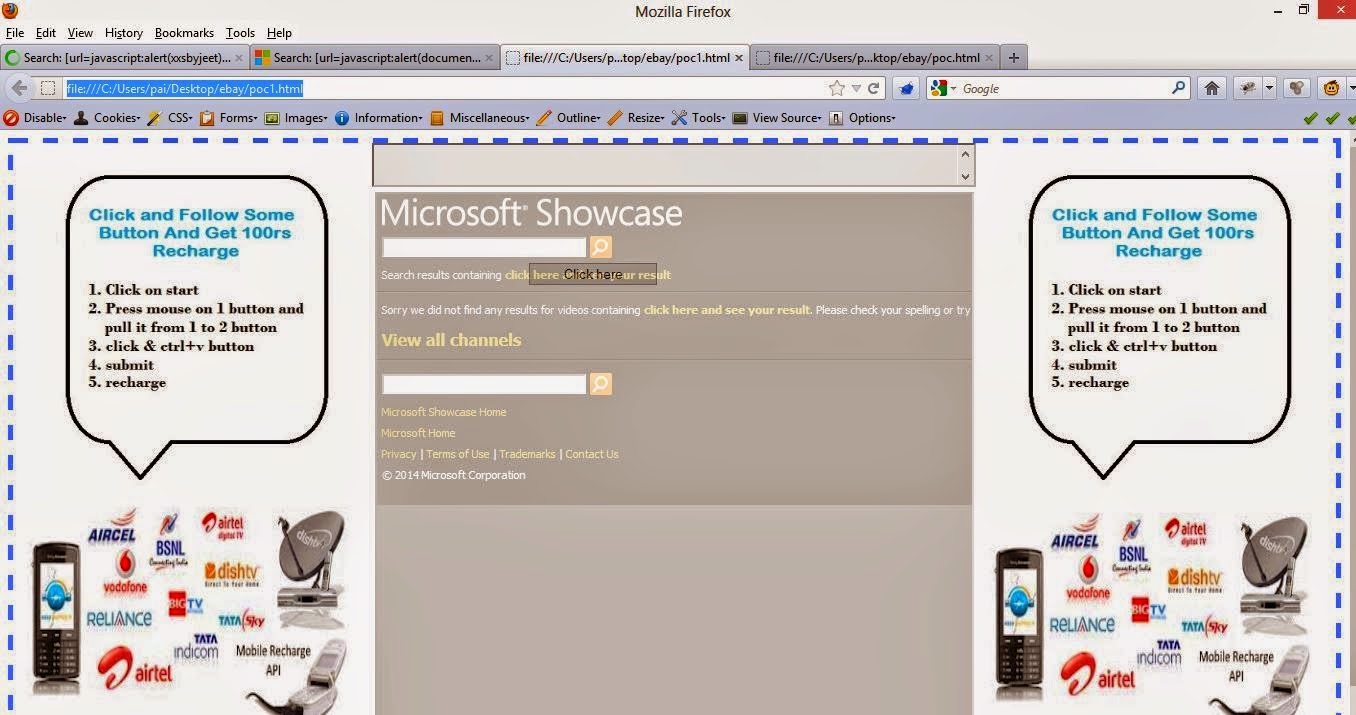Open the File menu
Image resolution: width=1356 pixels, height=715 pixels.
[x=14, y=33]
